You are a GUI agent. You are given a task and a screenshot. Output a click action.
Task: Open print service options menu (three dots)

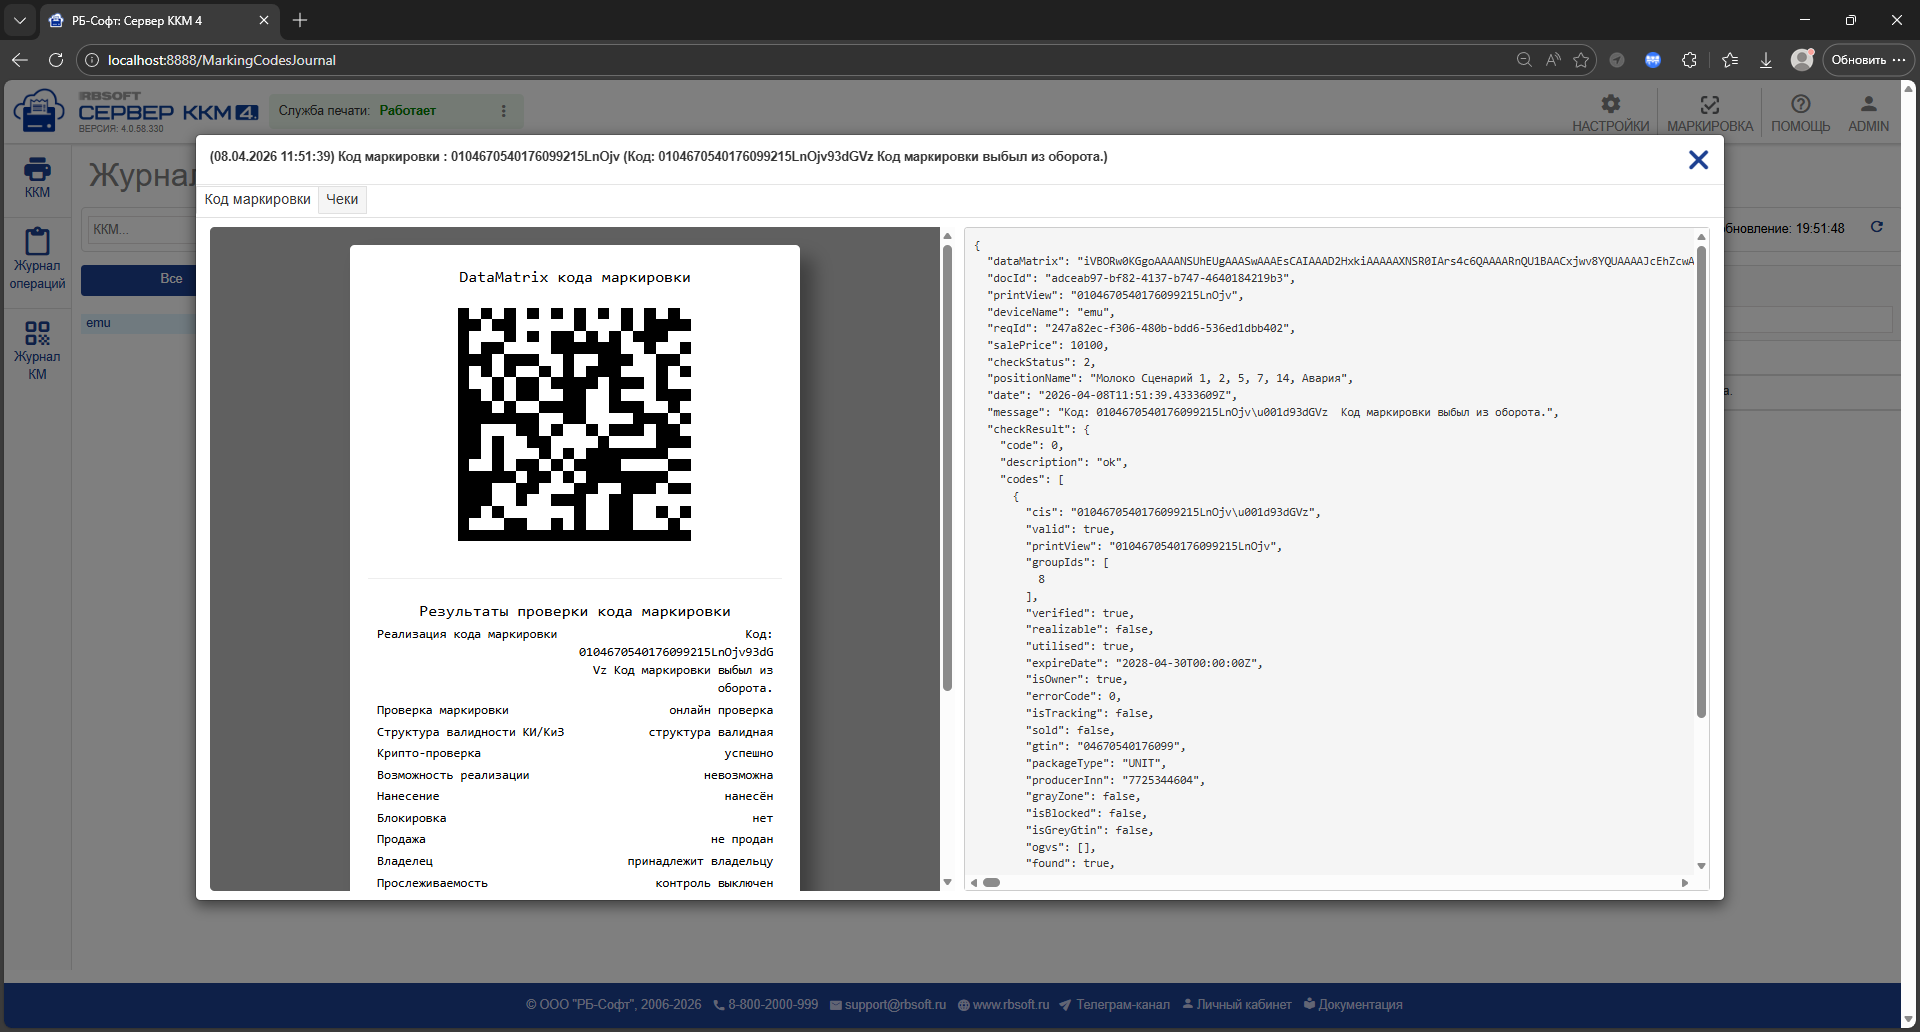pos(504,111)
